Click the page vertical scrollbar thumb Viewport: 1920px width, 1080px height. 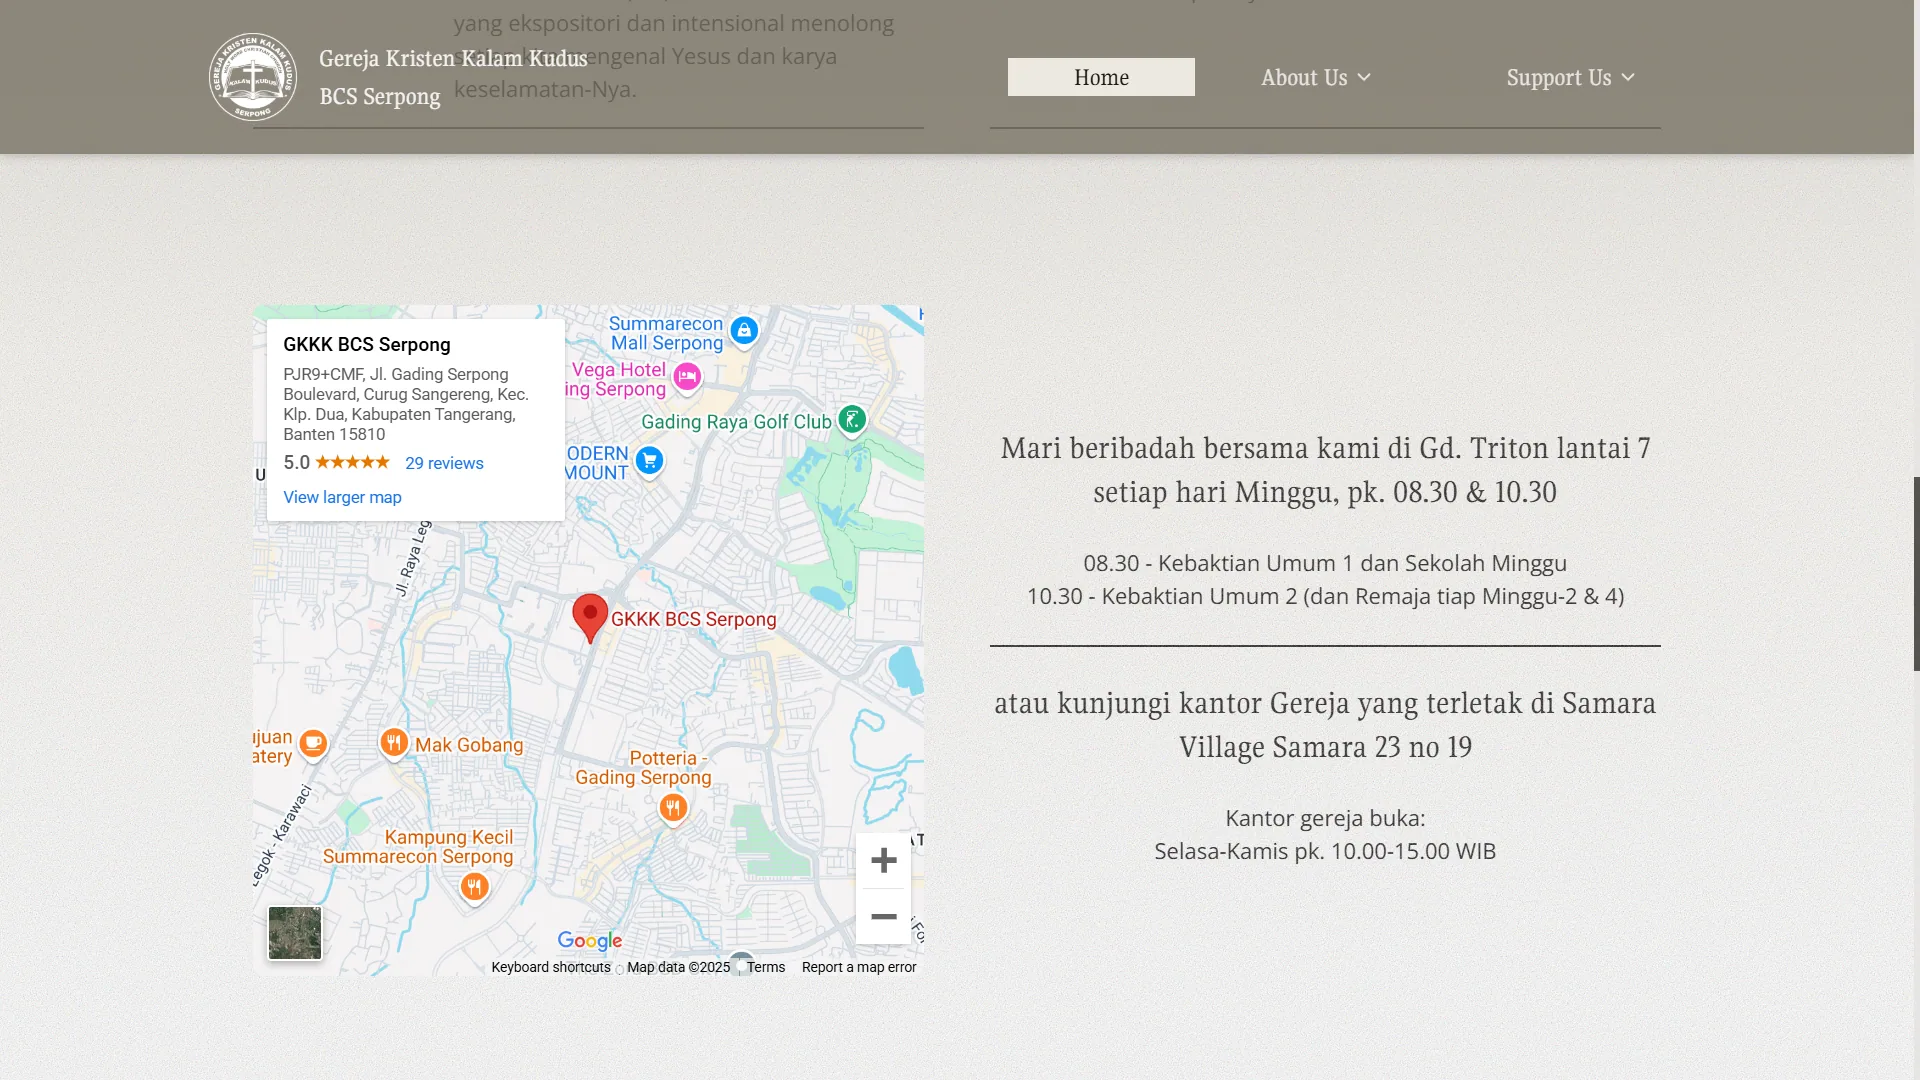point(1916,573)
